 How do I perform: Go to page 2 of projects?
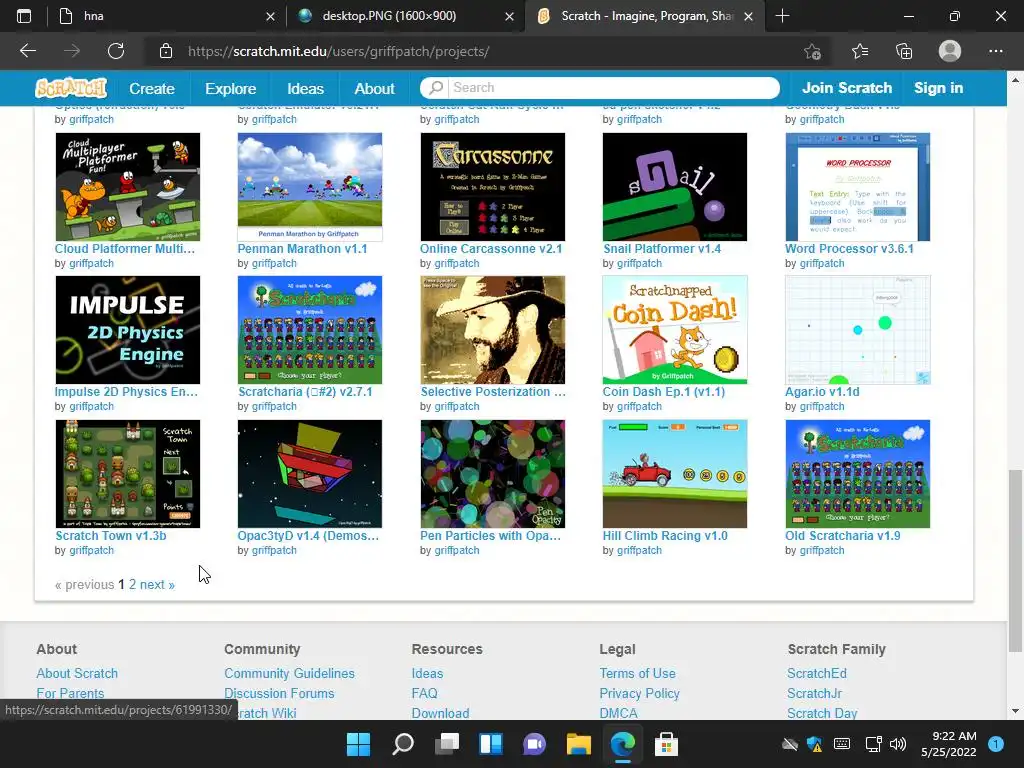tap(132, 584)
